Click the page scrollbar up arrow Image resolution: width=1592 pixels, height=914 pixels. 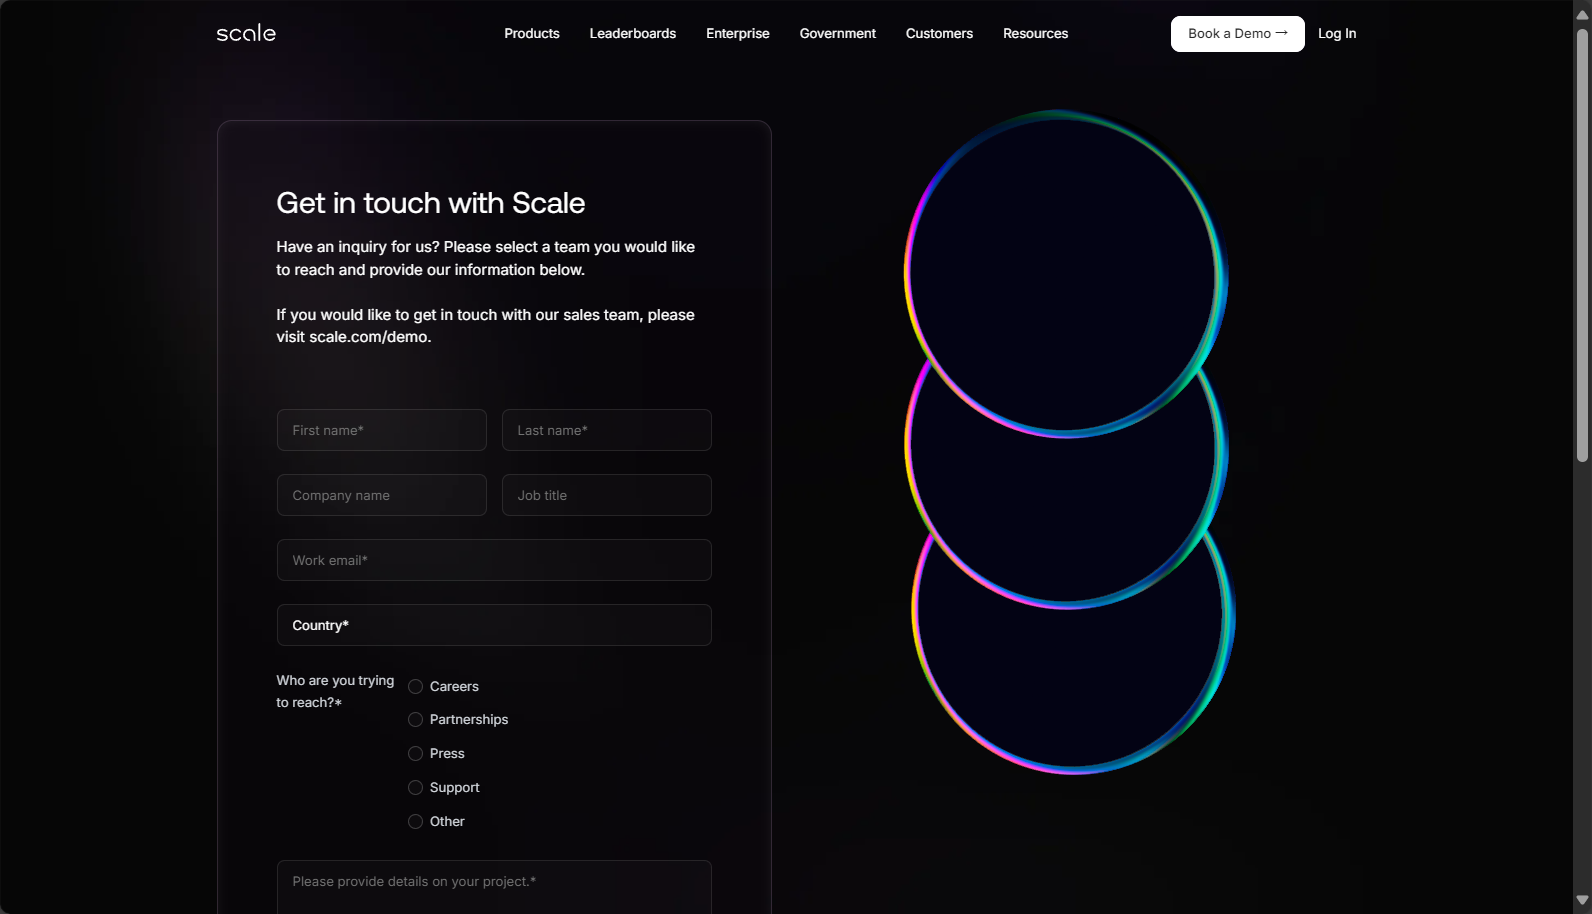[1582, 14]
